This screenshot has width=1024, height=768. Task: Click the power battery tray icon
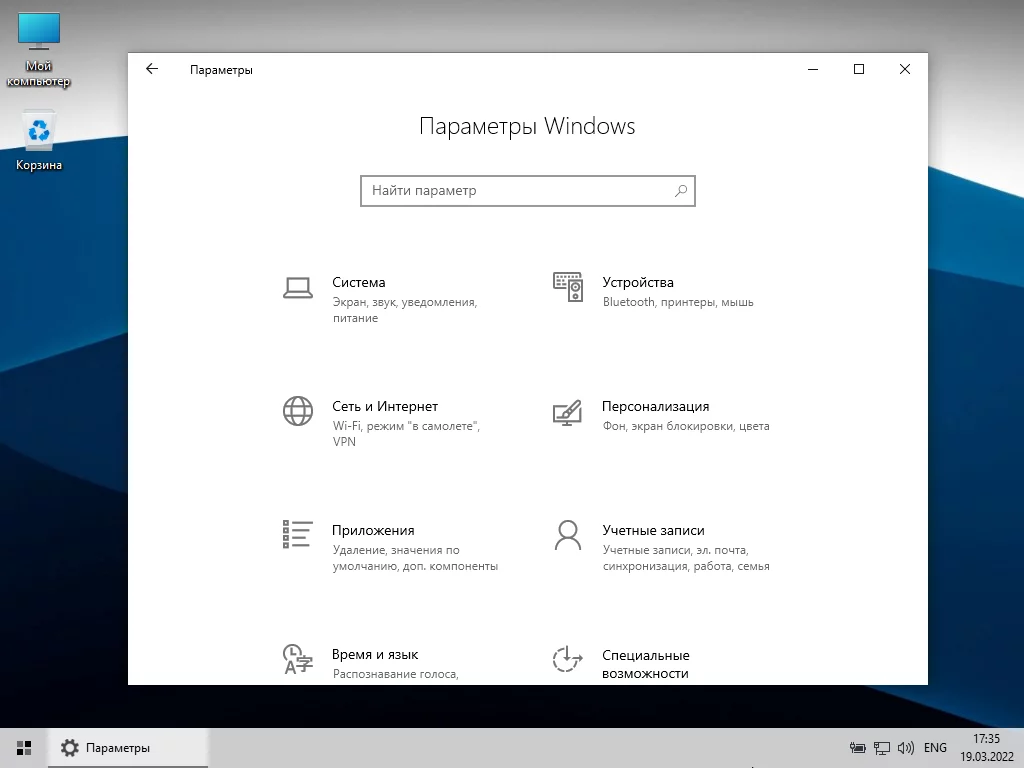(857, 748)
